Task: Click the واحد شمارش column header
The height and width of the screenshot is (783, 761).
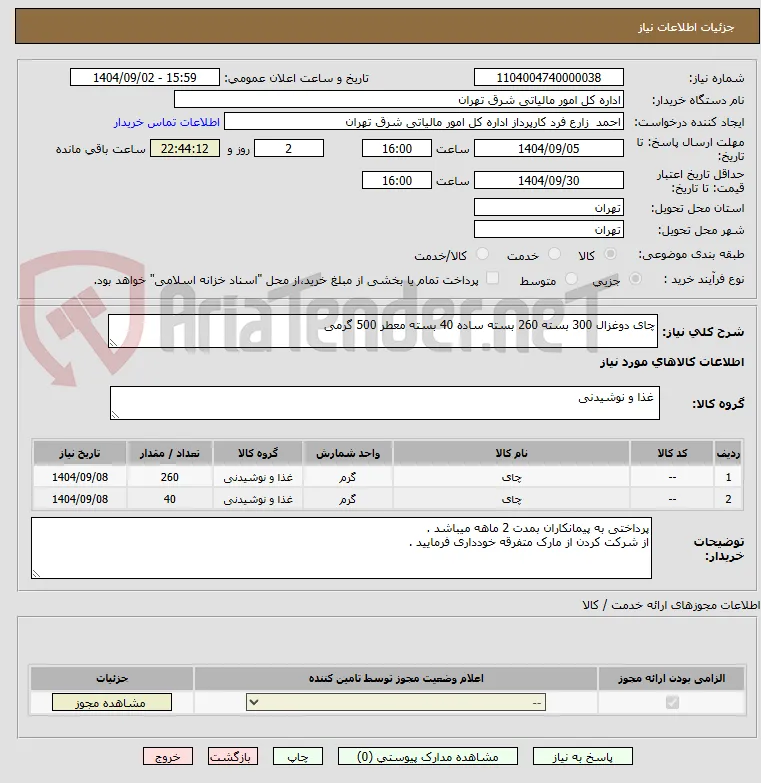Action: tap(348, 453)
